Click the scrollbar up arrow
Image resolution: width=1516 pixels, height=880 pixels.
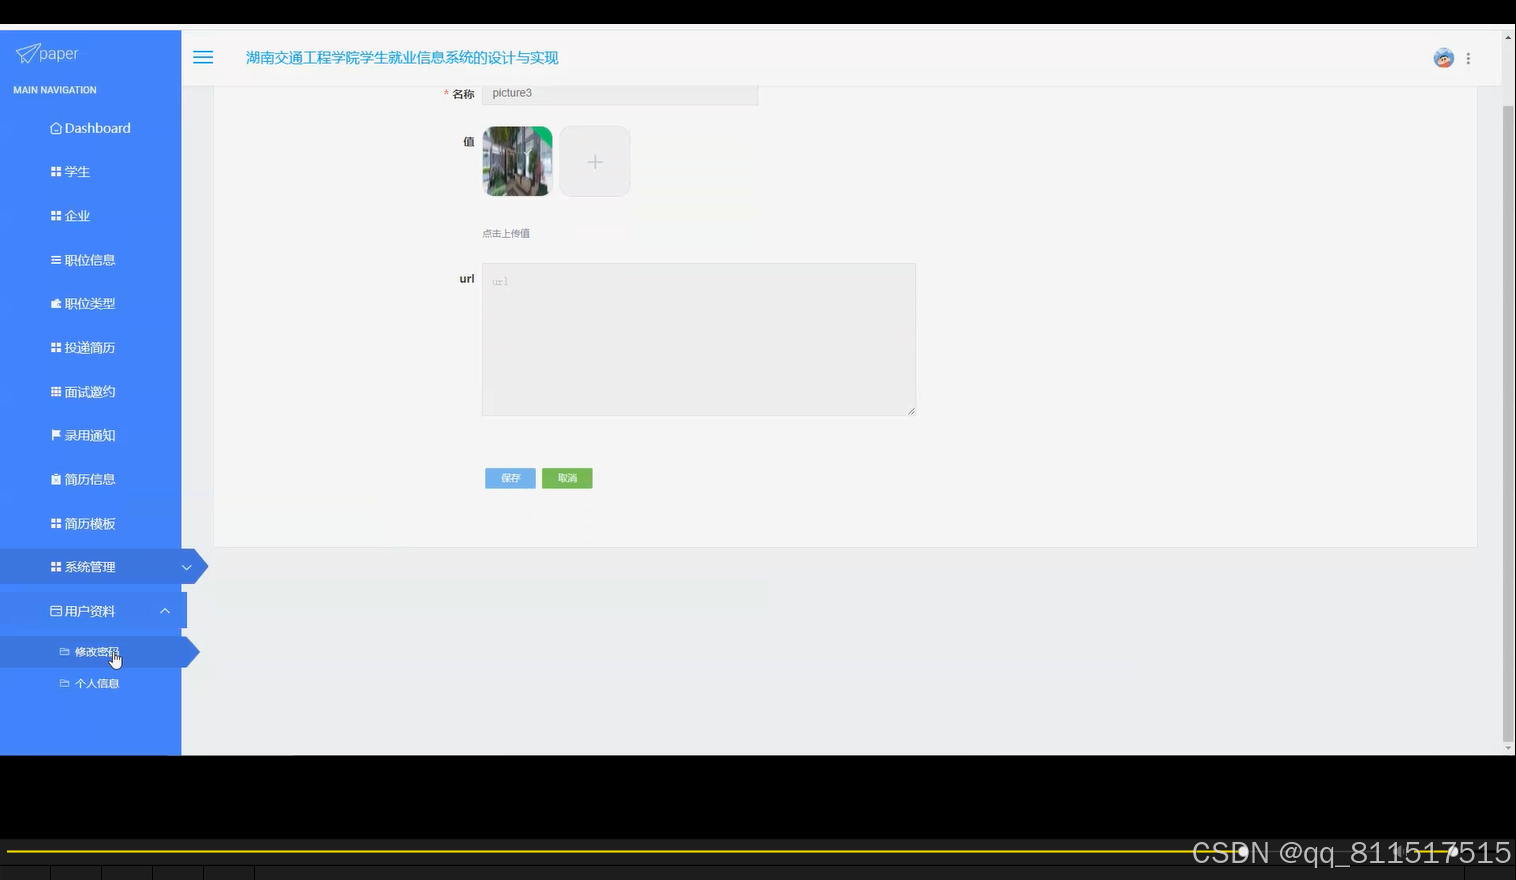click(1508, 36)
